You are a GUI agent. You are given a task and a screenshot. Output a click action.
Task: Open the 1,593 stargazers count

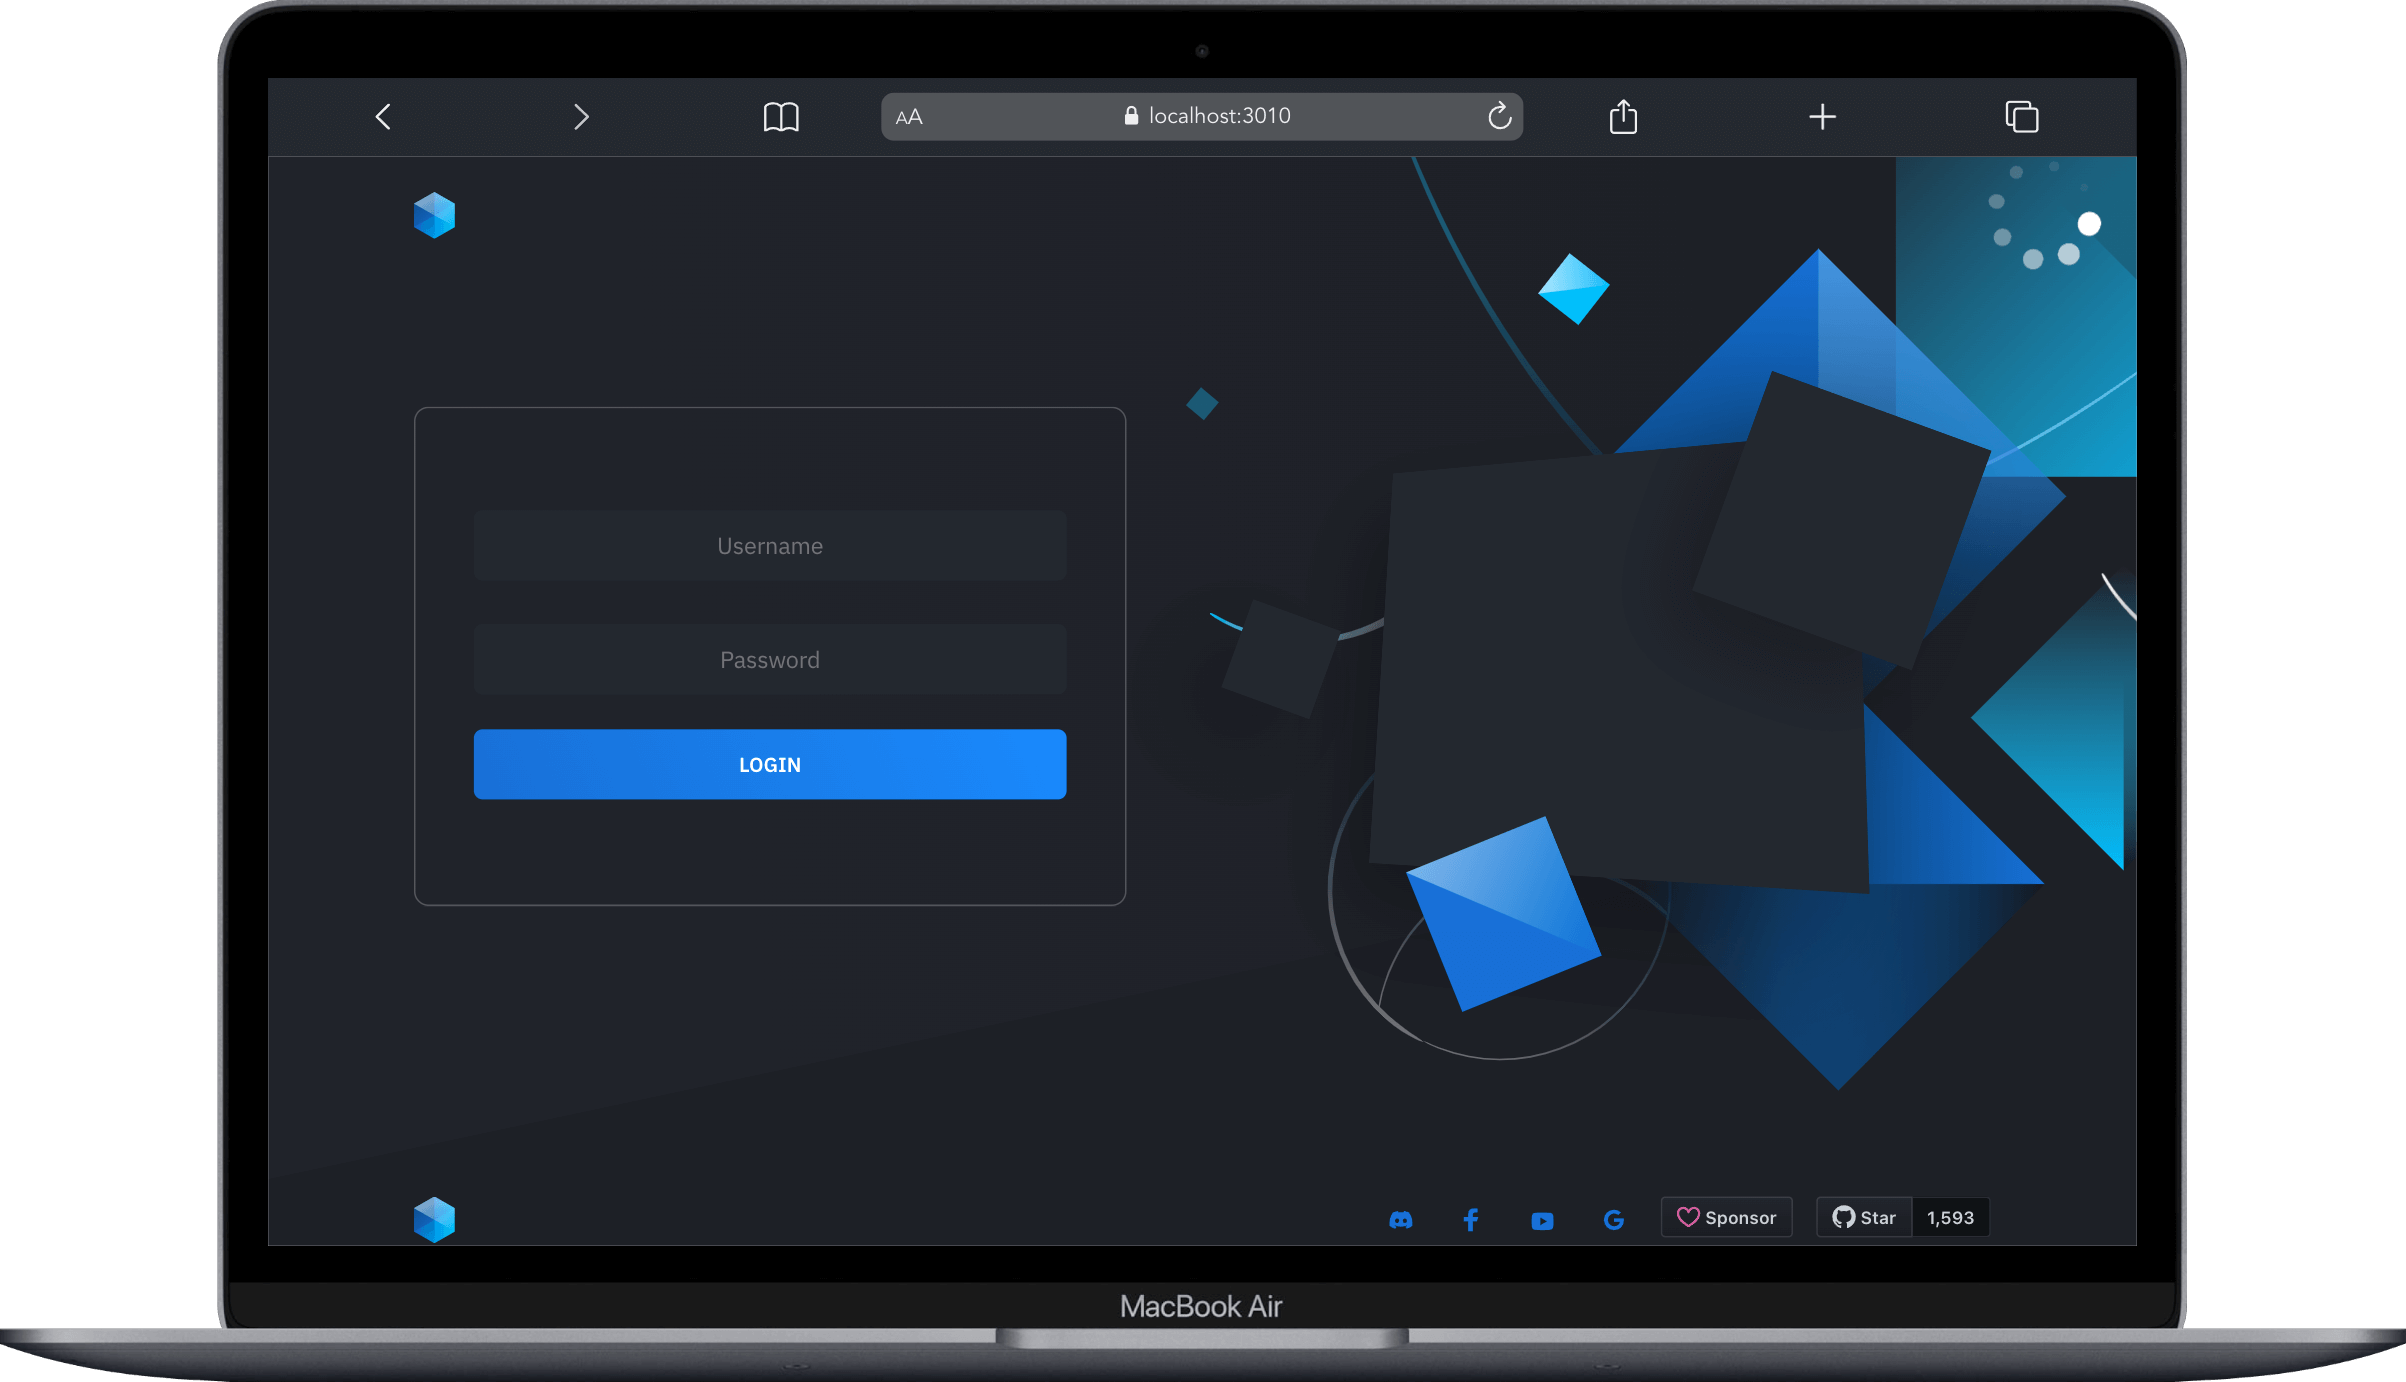point(1950,1217)
